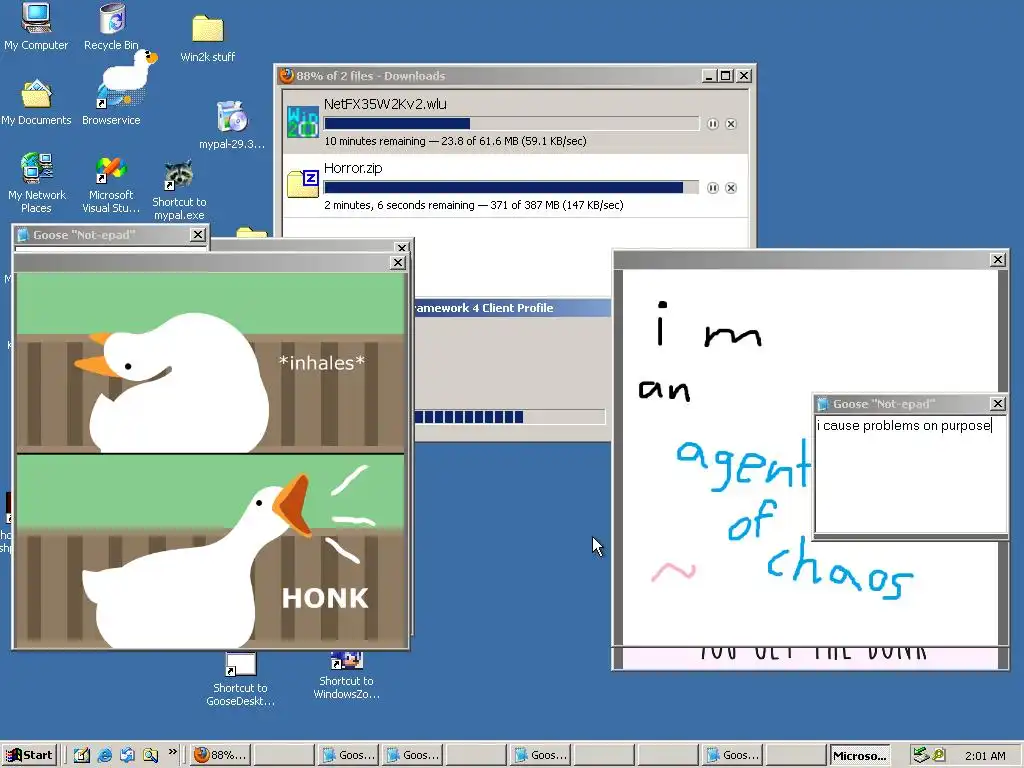Open the Start menu
Viewport: 1024px width, 768px height.
click(29, 755)
